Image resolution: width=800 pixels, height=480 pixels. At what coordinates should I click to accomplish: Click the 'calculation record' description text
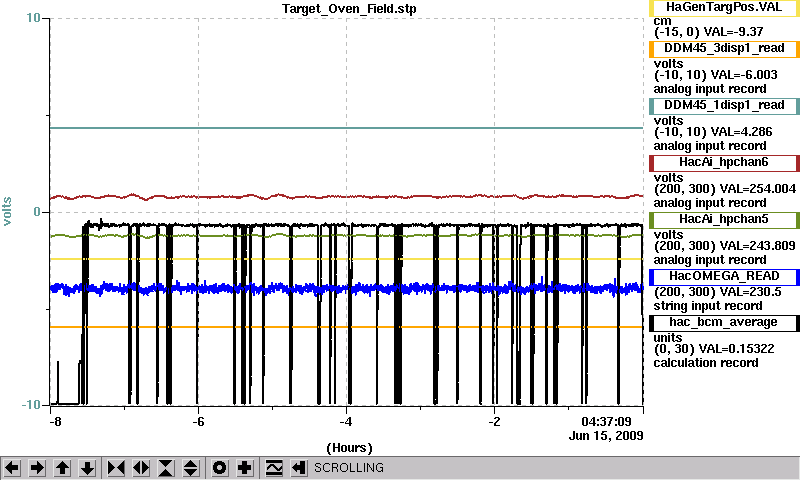click(706, 363)
